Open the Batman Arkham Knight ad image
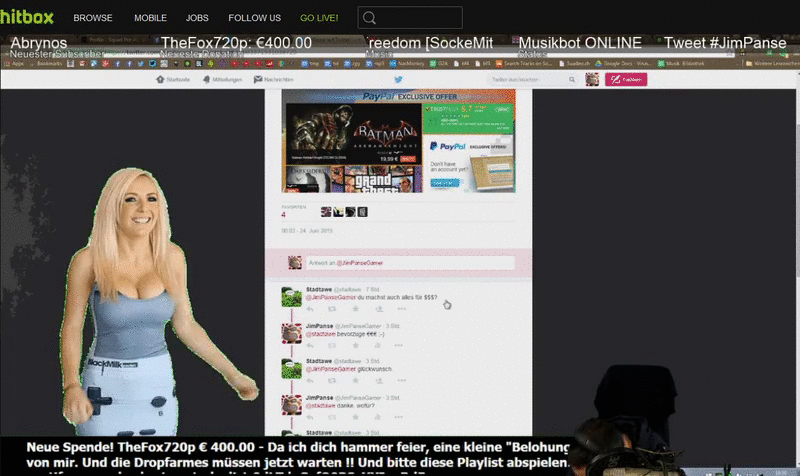The width and height of the screenshot is (800, 476). [x=353, y=133]
